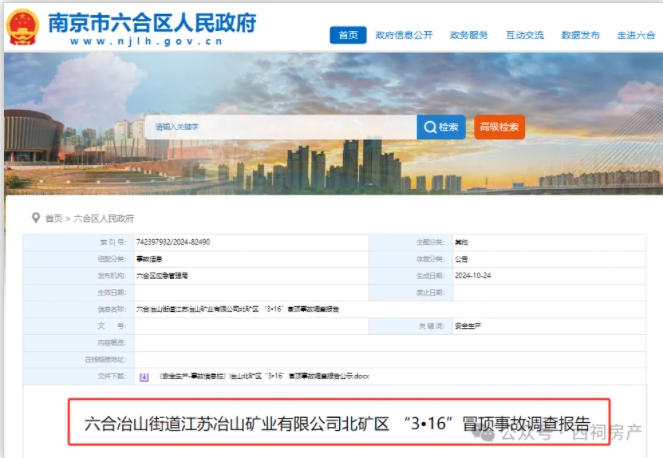Click 六合区人民政府 breadcrumb link
The height and width of the screenshot is (458, 663).
pos(103,218)
